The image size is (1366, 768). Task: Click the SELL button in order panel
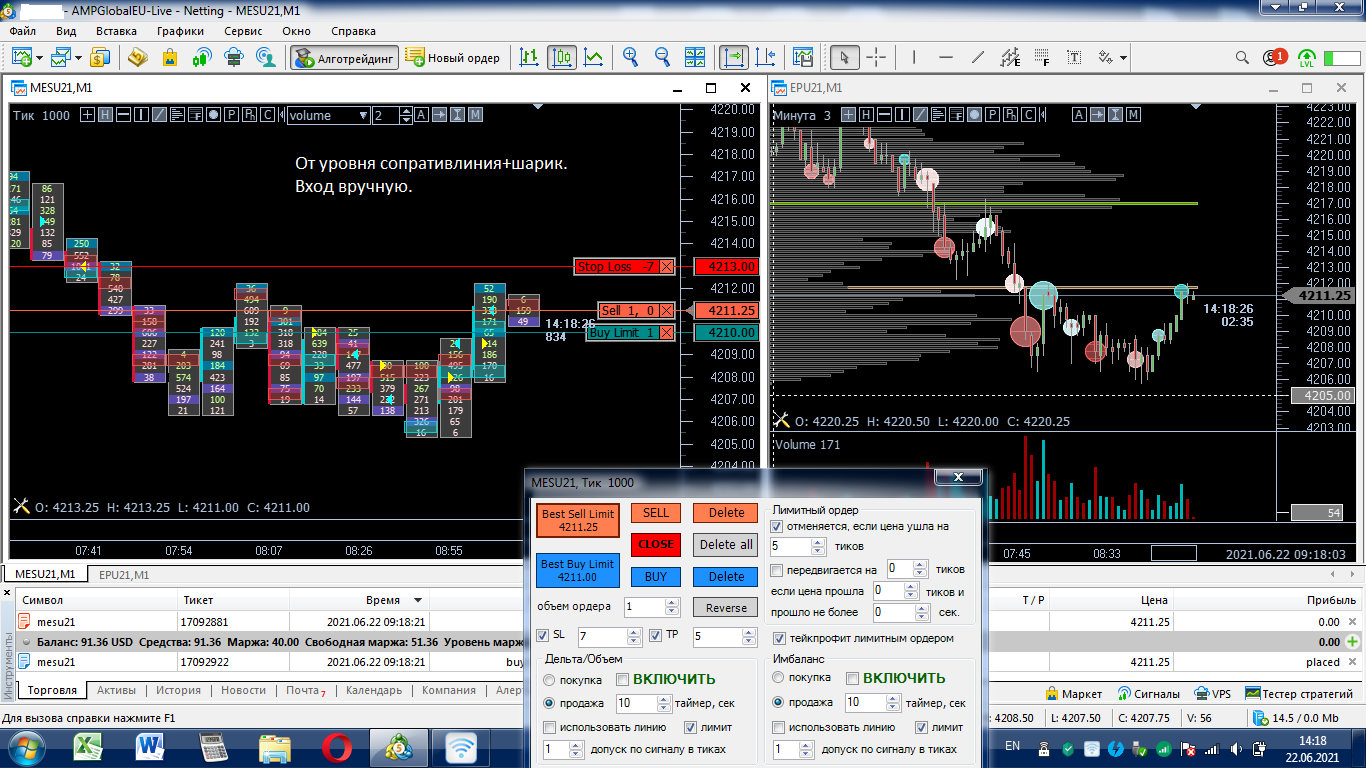coord(656,513)
